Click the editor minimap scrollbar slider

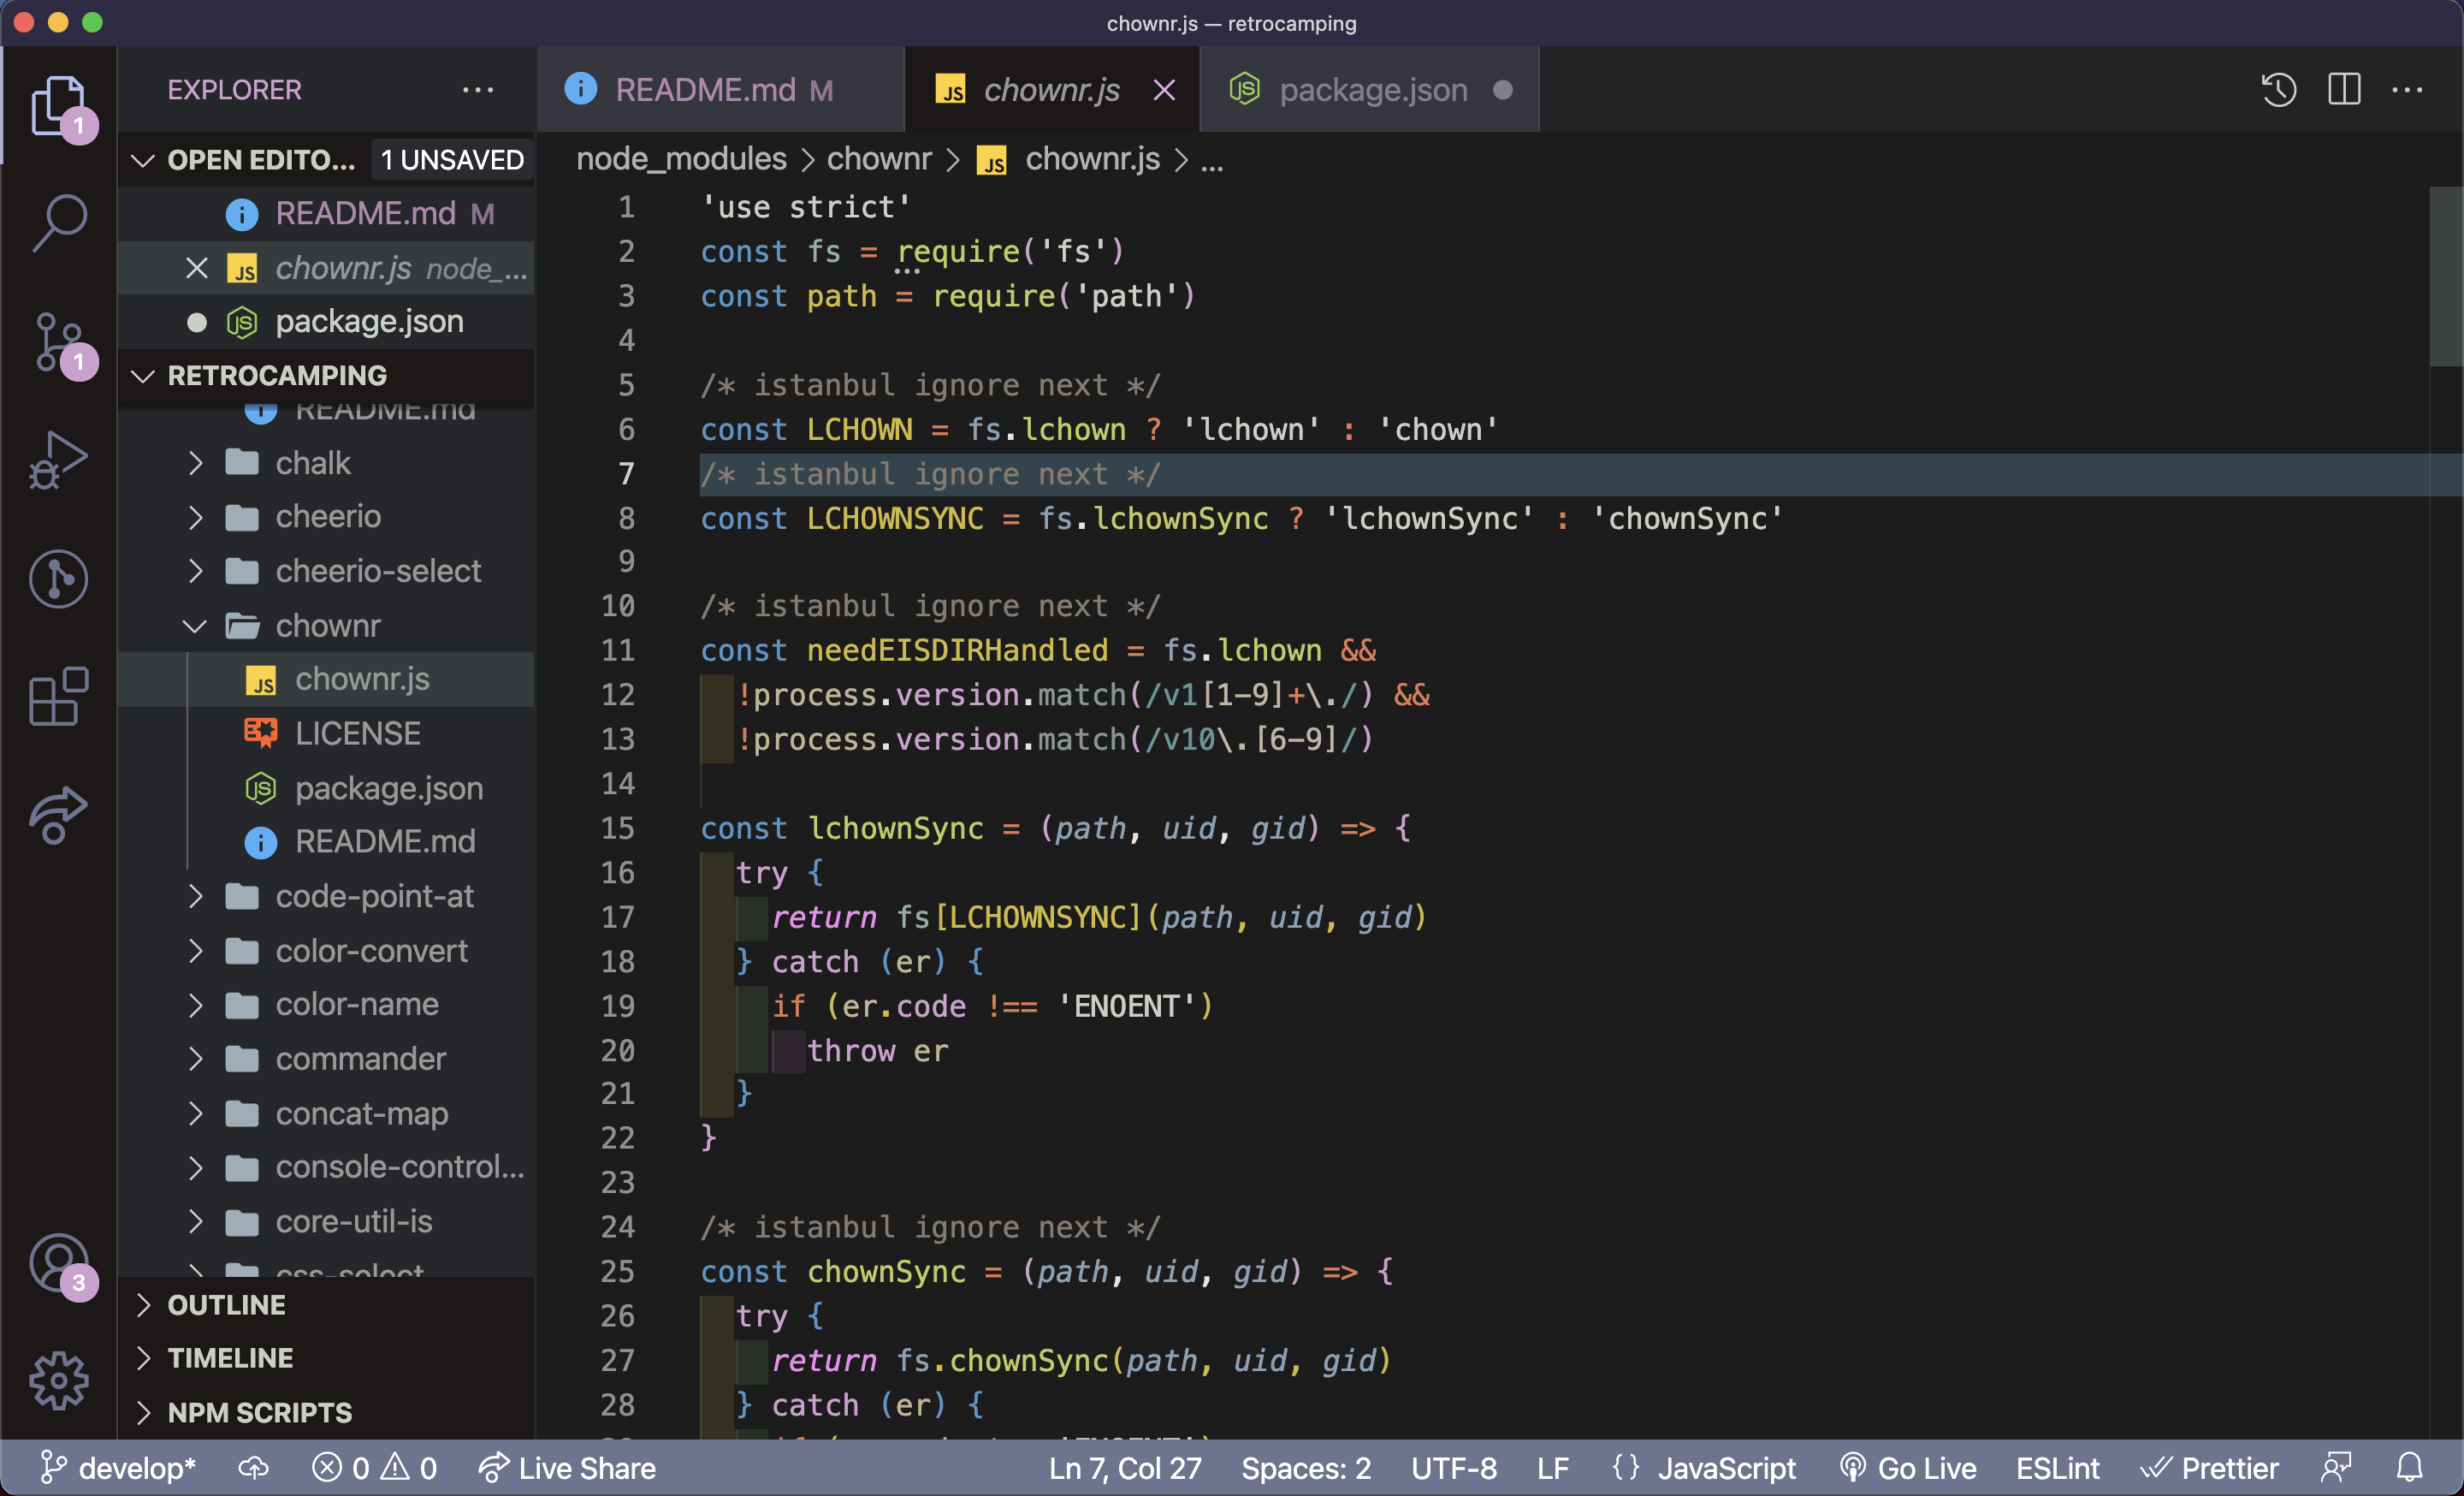click(x=2445, y=276)
